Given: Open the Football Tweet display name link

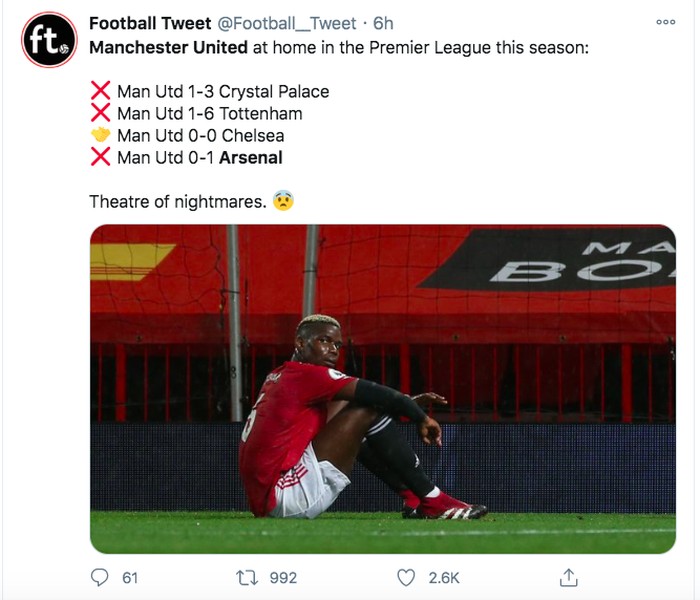Looking at the screenshot, I should [150, 24].
